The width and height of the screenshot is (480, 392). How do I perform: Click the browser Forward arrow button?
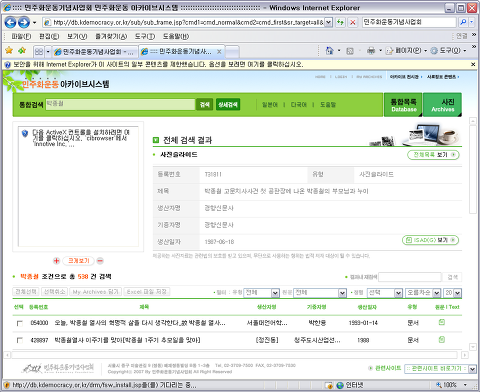(24, 22)
